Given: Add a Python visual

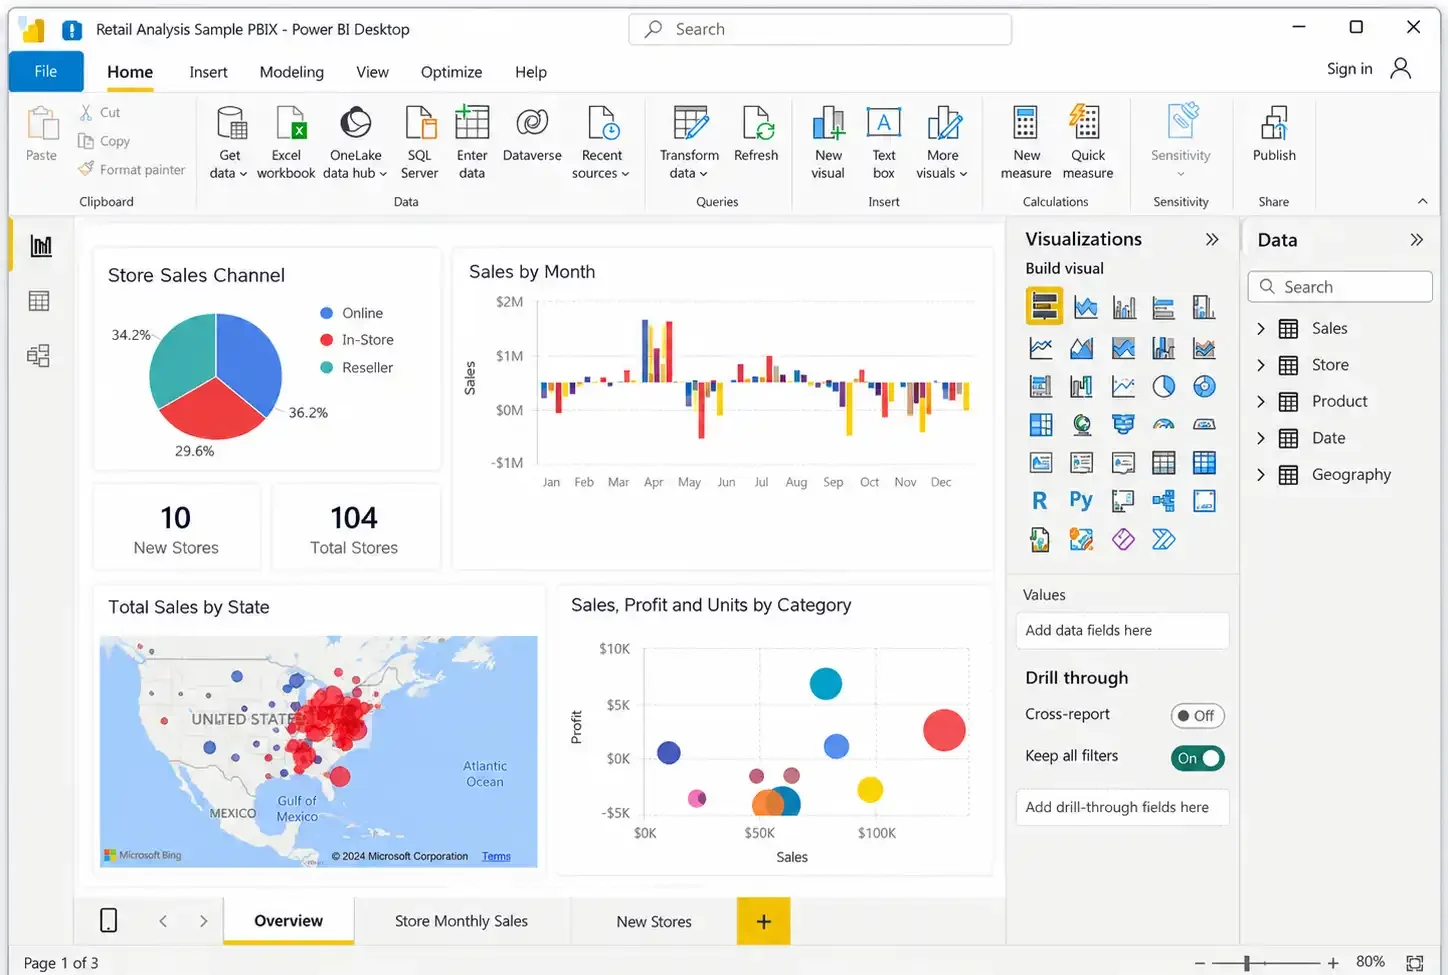Looking at the screenshot, I should click(1081, 501).
